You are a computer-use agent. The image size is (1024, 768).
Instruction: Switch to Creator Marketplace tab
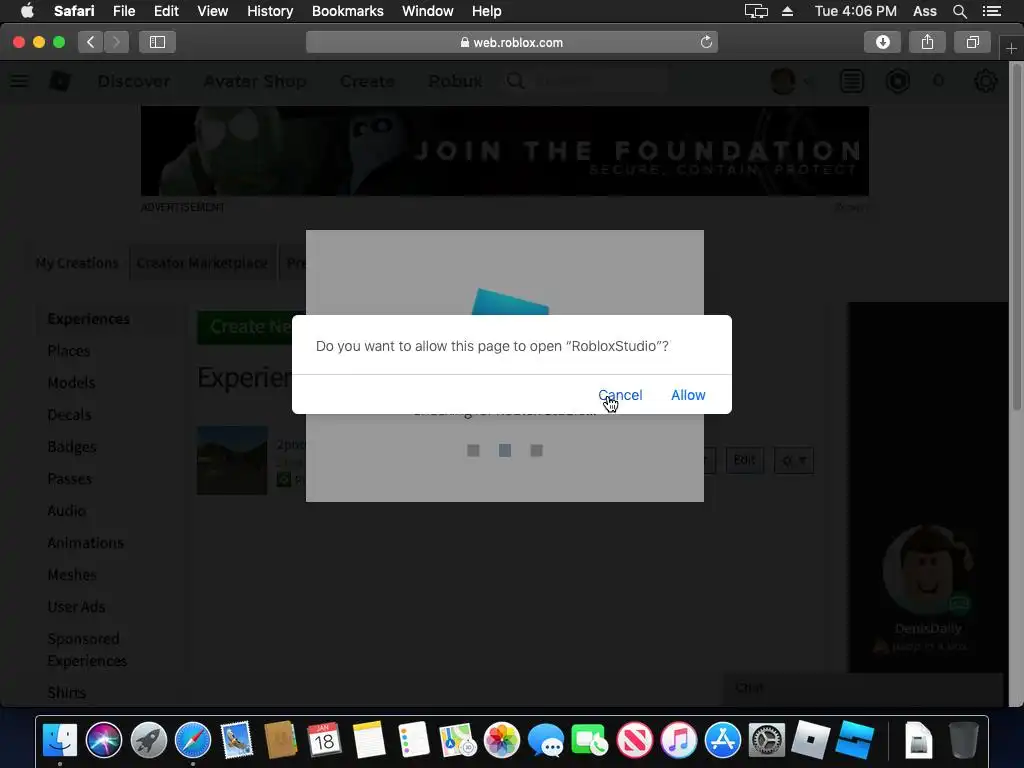(202, 263)
